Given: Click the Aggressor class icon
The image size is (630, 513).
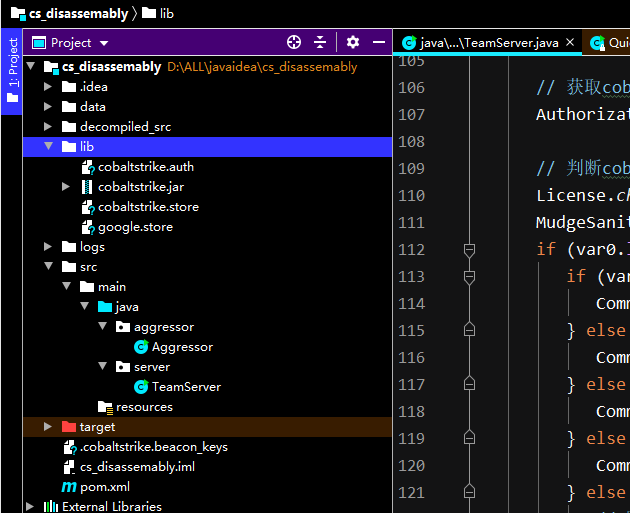Looking at the screenshot, I should [141, 347].
